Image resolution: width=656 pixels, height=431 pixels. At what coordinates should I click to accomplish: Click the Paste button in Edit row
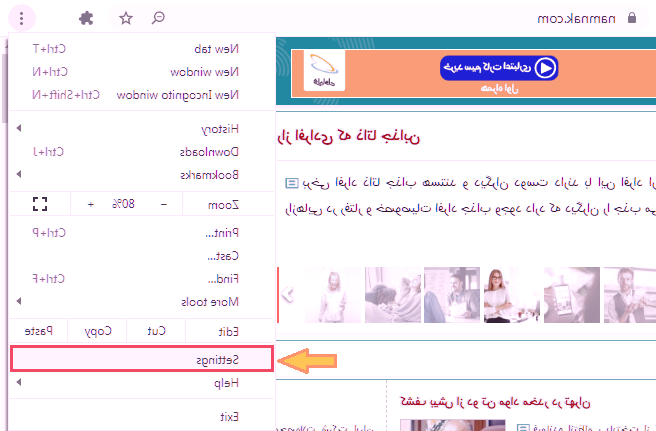click(38, 331)
